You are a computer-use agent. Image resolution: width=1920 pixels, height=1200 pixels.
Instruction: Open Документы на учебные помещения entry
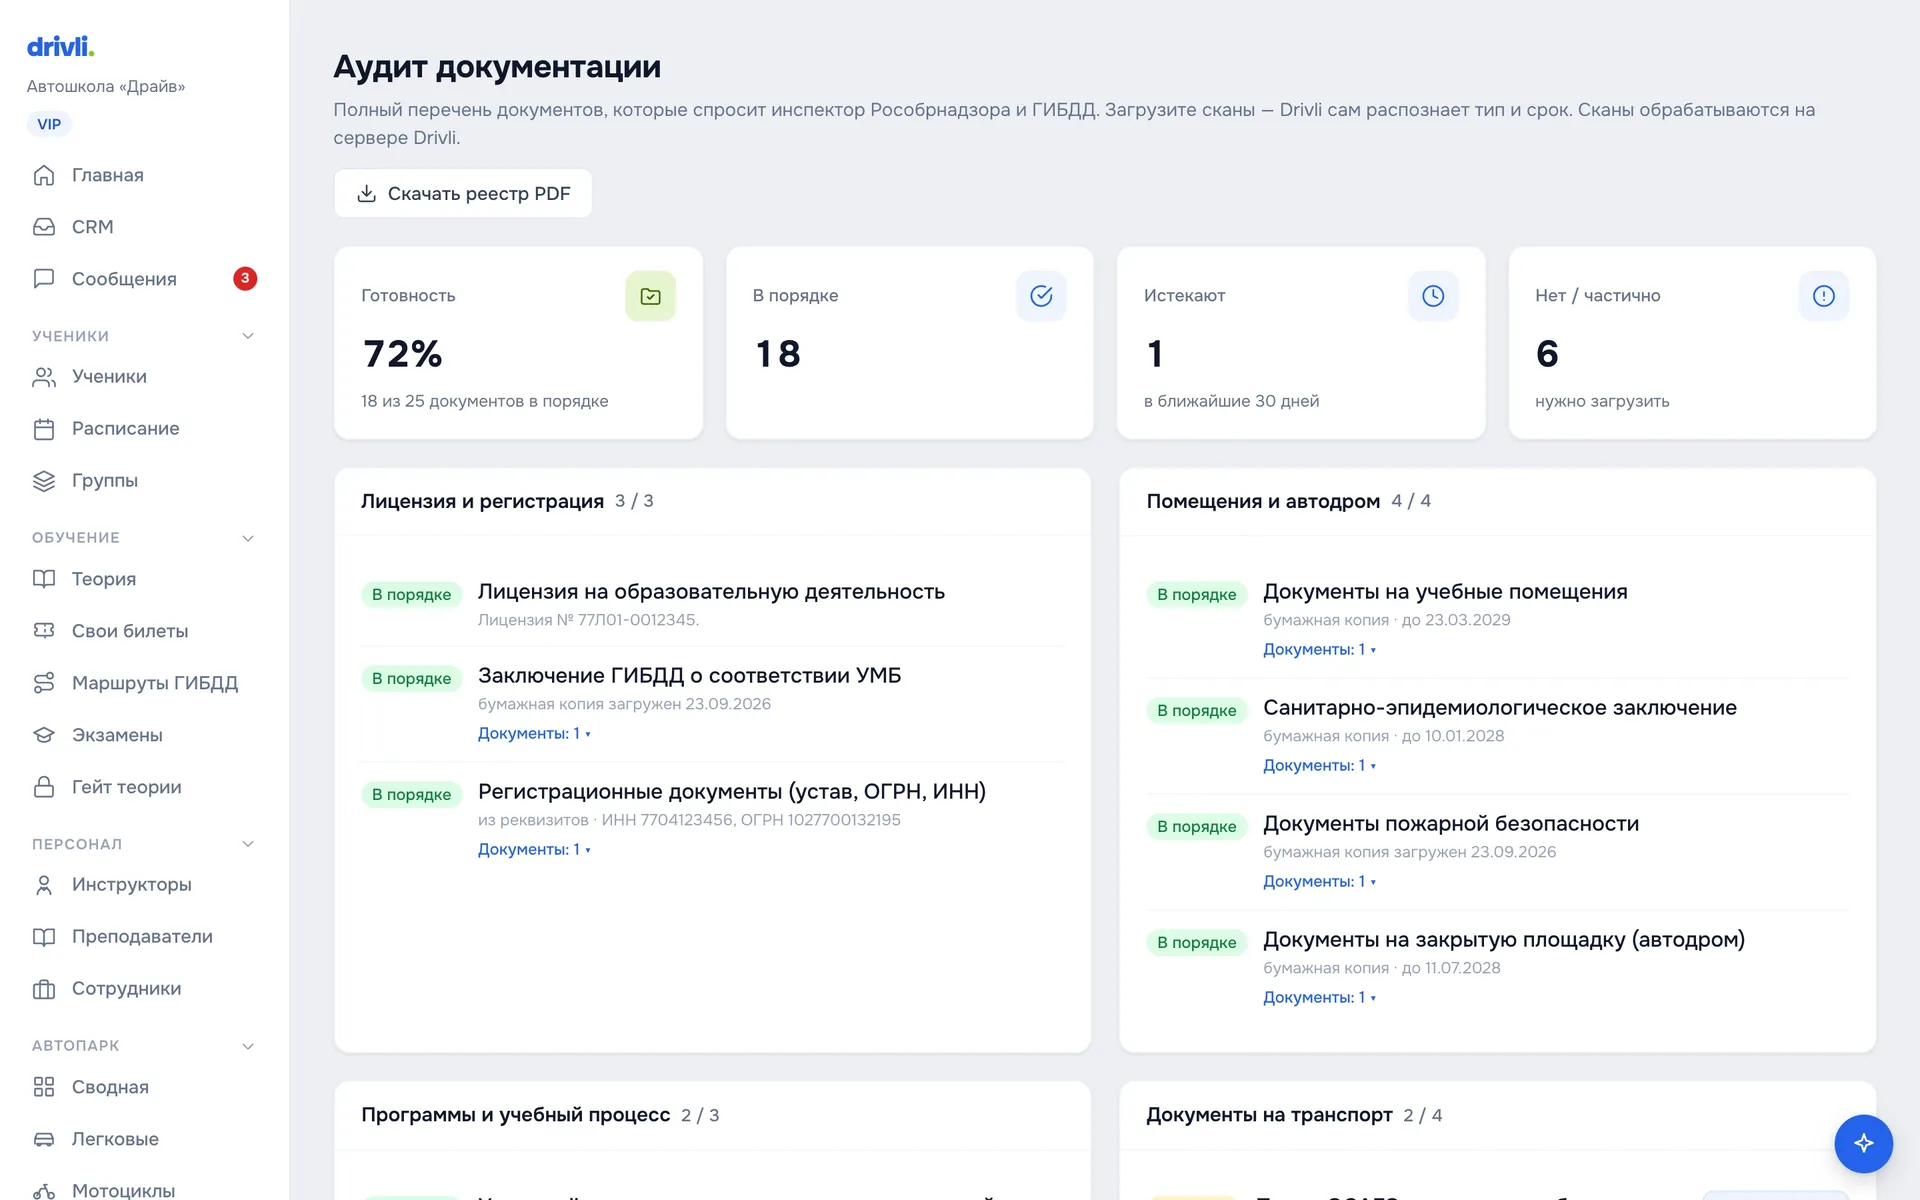[x=1445, y=591]
